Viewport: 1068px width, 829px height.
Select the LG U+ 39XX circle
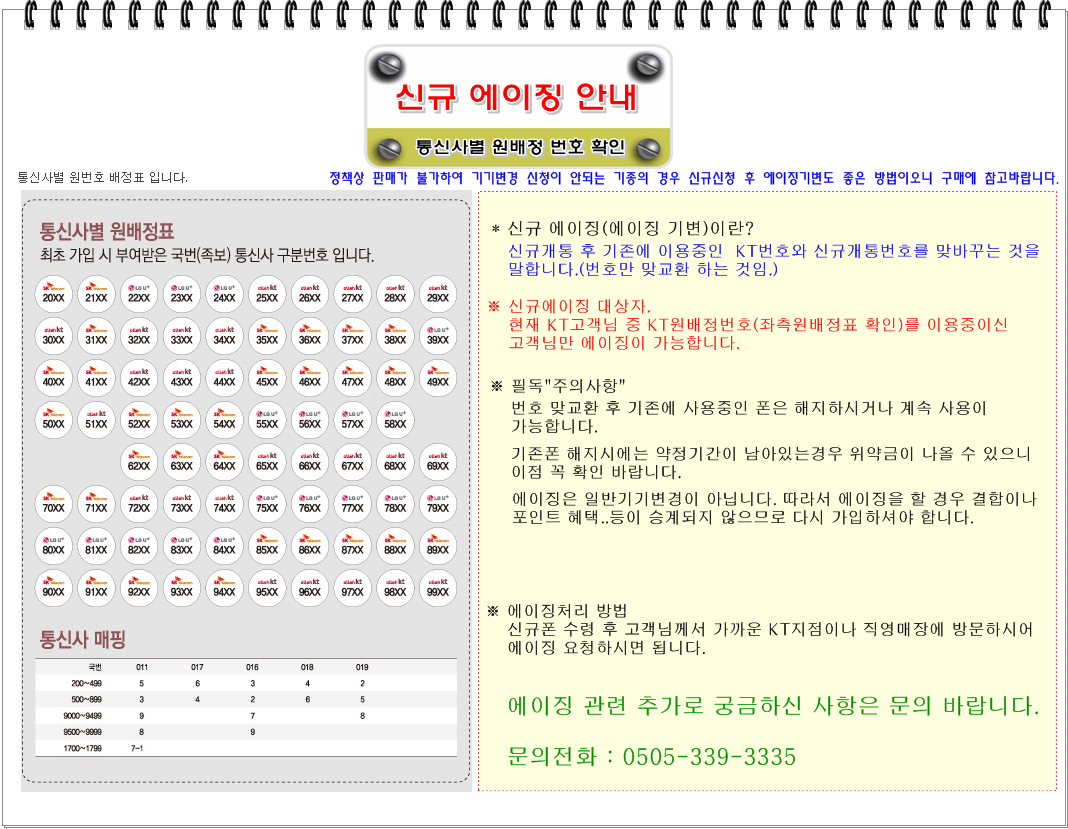(438, 334)
